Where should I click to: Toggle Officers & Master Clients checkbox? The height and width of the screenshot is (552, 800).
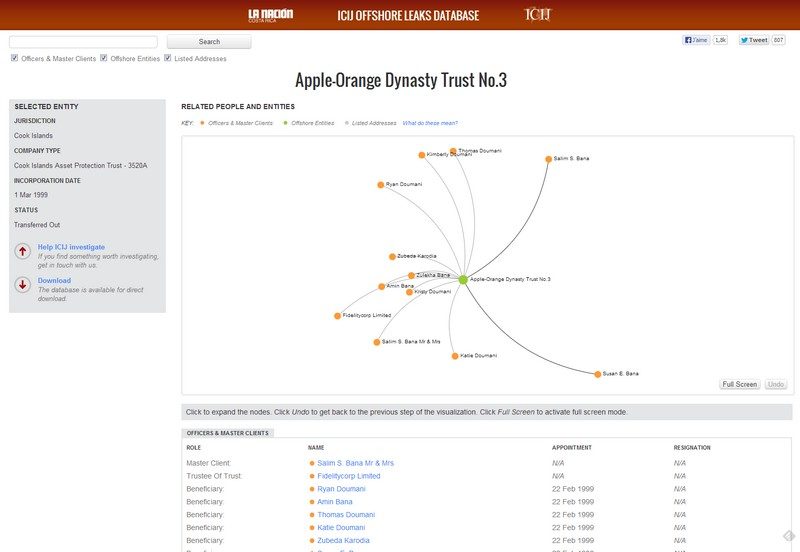coord(14,58)
